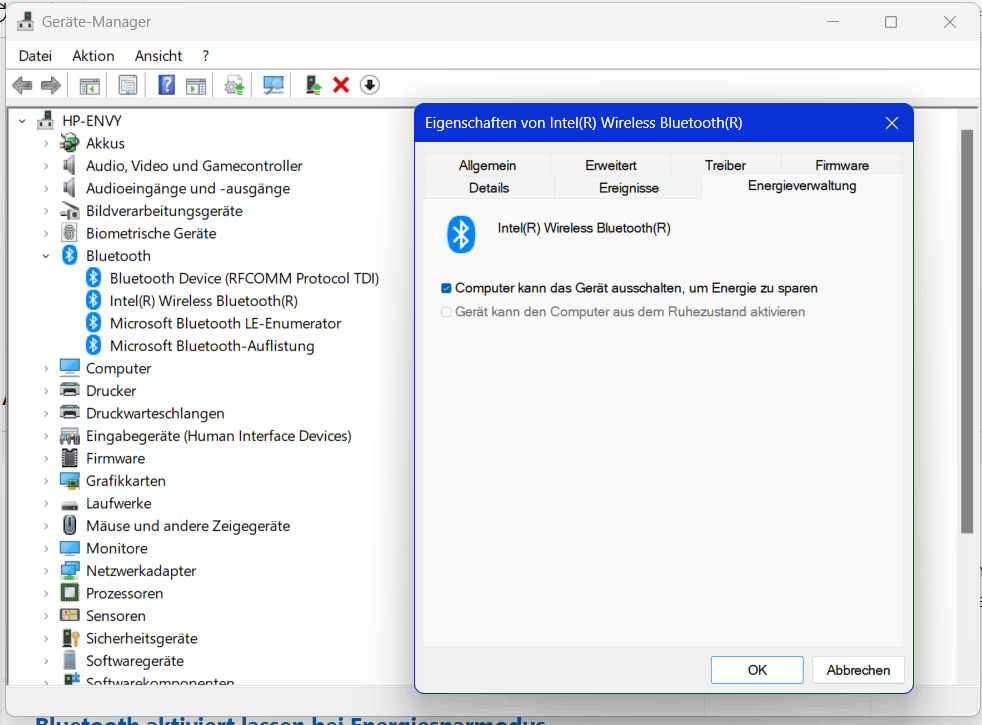Select Softwaregeräte in device tree

coord(135,661)
